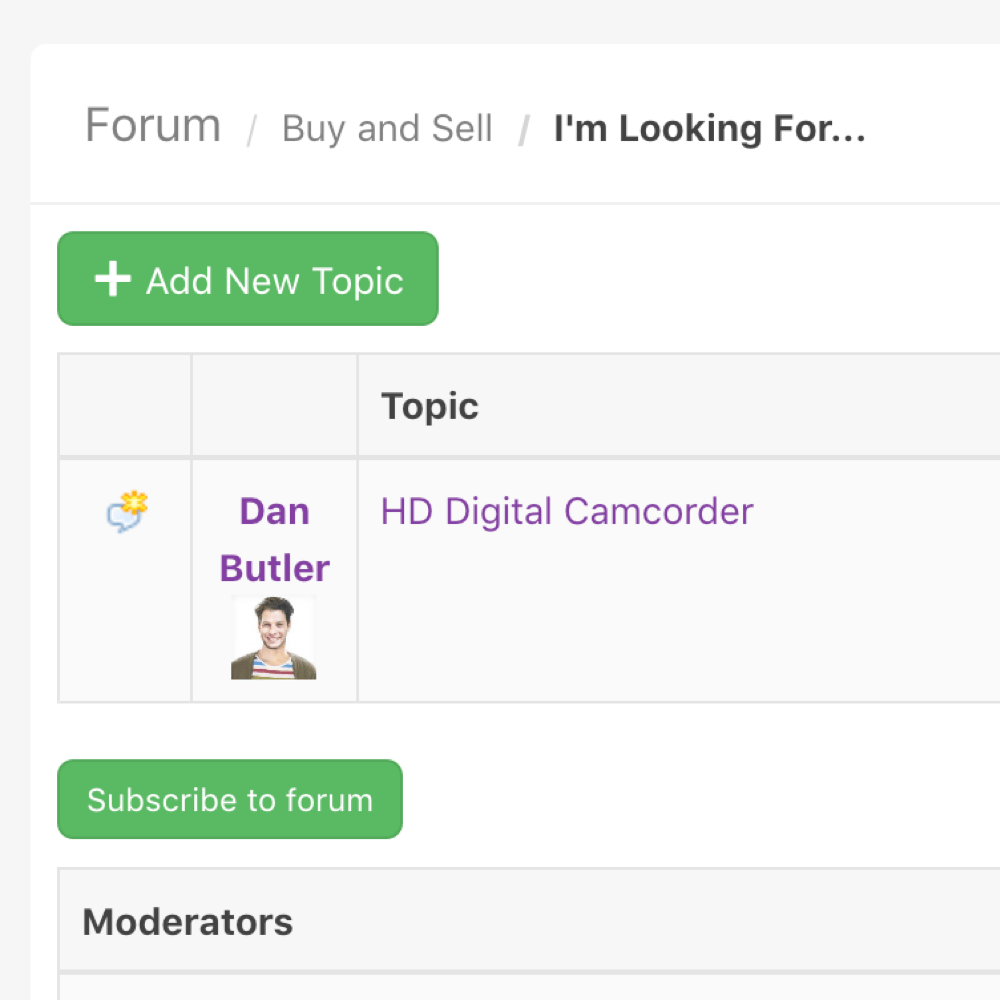Click the blank header cell above status icon
The image size is (1000, 1000).
(125, 406)
